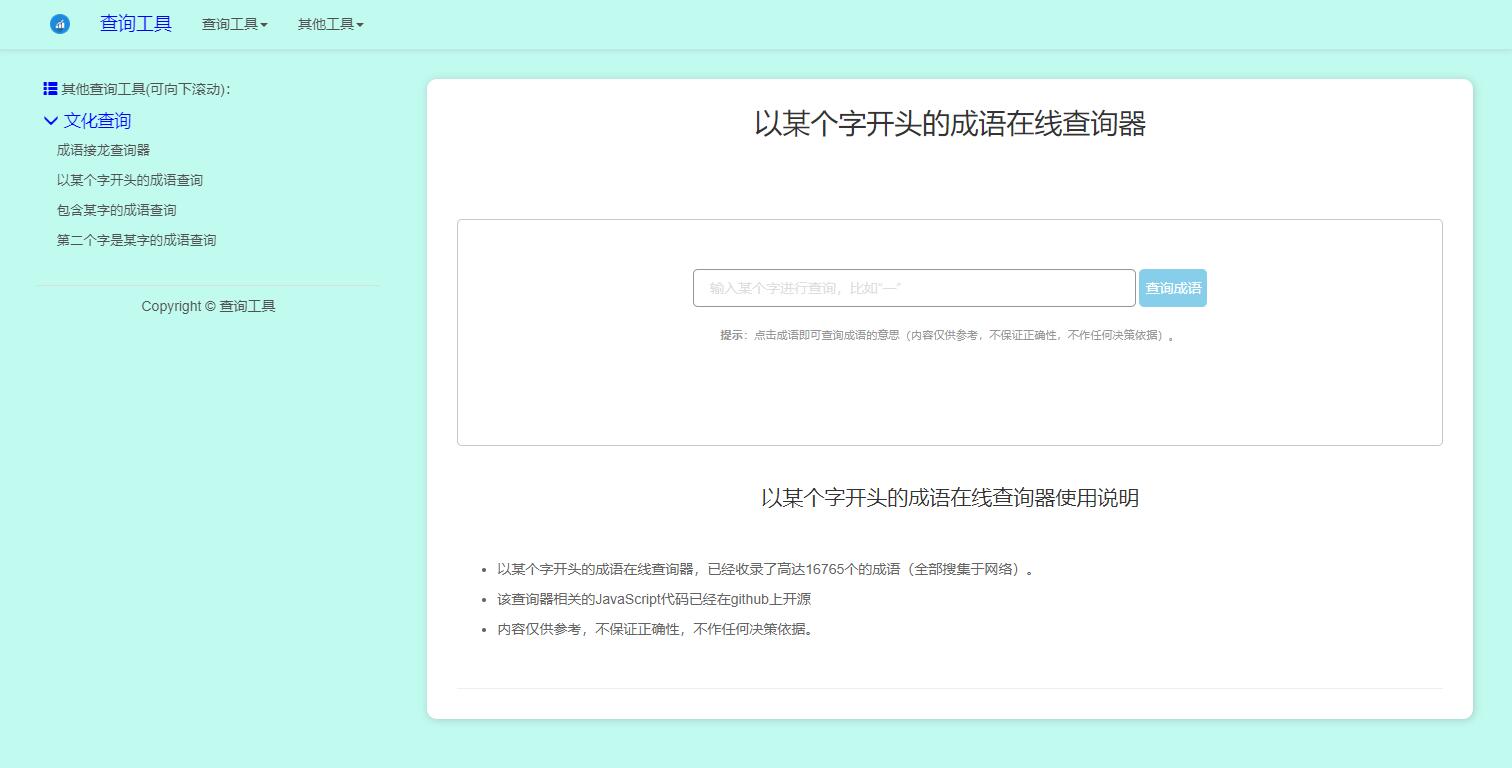This screenshot has width=1512, height=768.
Task: Click the hint text starting with 提示
Action: 948,335
